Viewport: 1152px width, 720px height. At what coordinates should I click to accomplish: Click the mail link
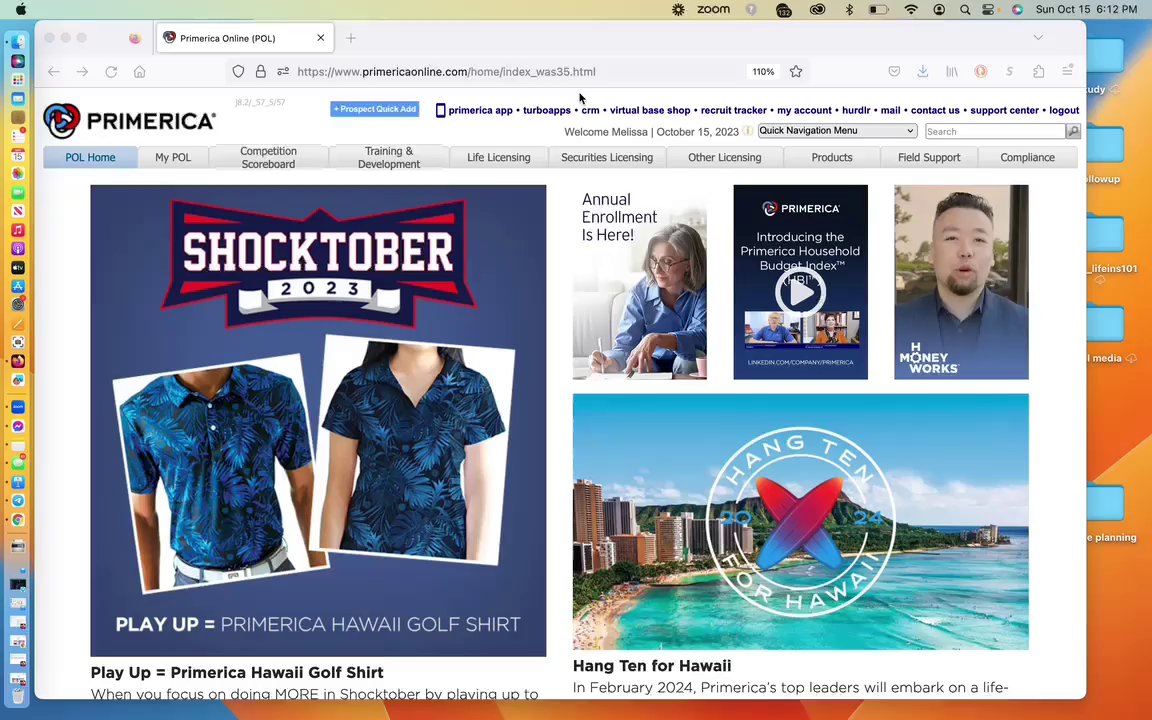pyautogui.click(x=890, y=110)
